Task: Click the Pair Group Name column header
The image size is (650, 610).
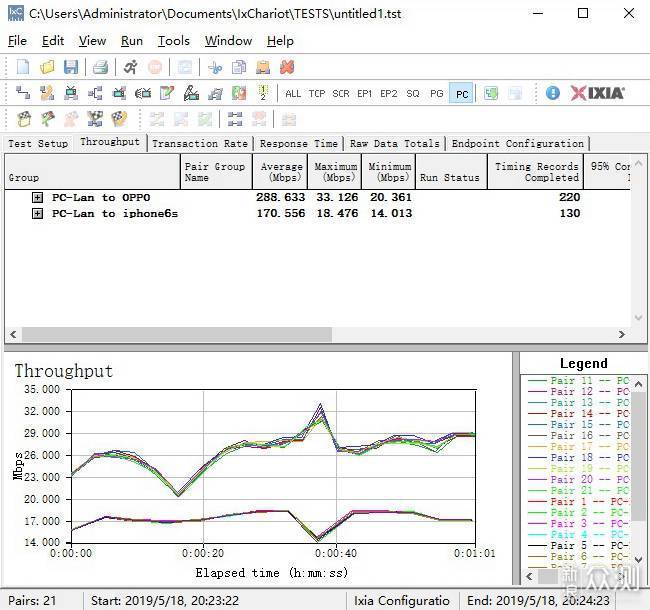Action: (216, 172)
